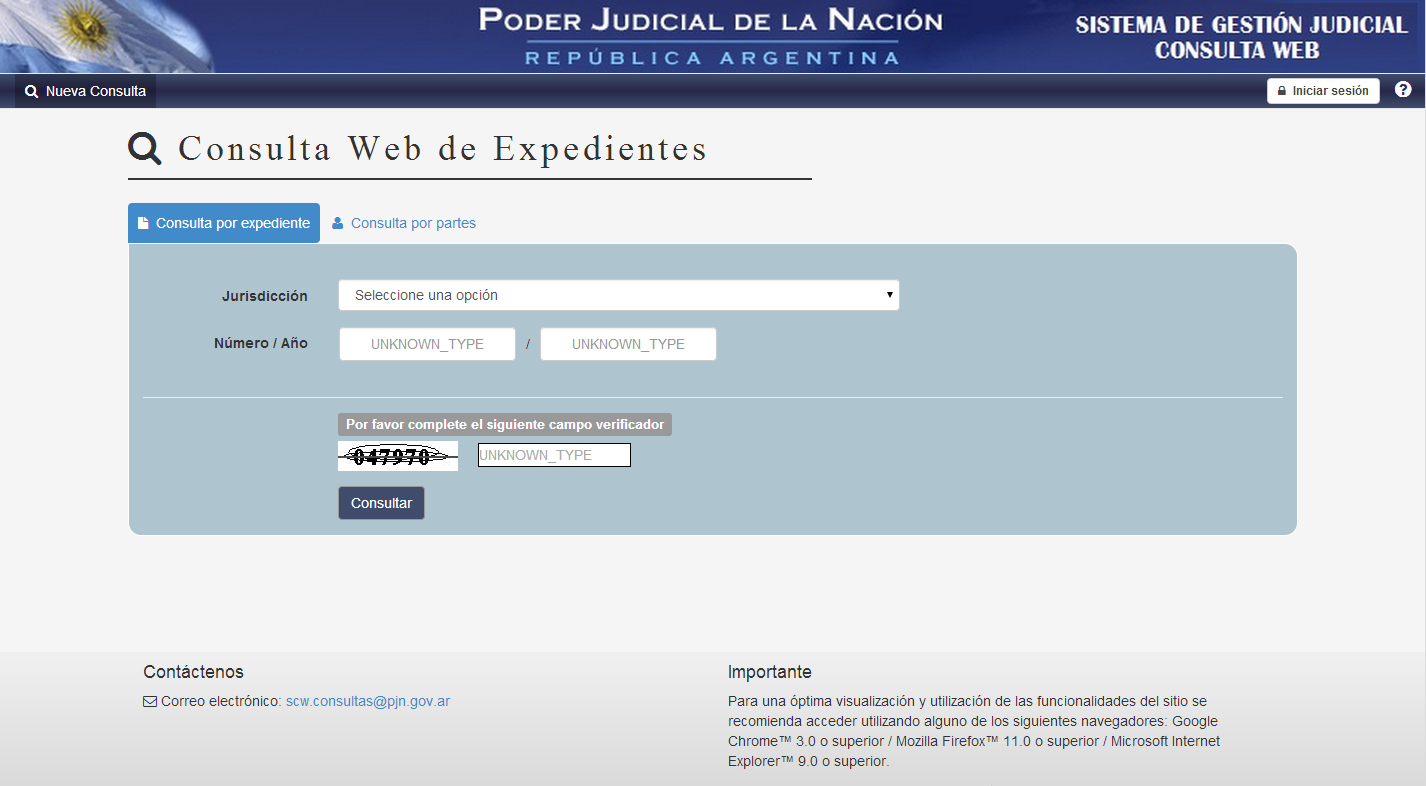Click the captcha image showing 047970
Viewport: 1426px width, 786px height.
click(398, 456)
